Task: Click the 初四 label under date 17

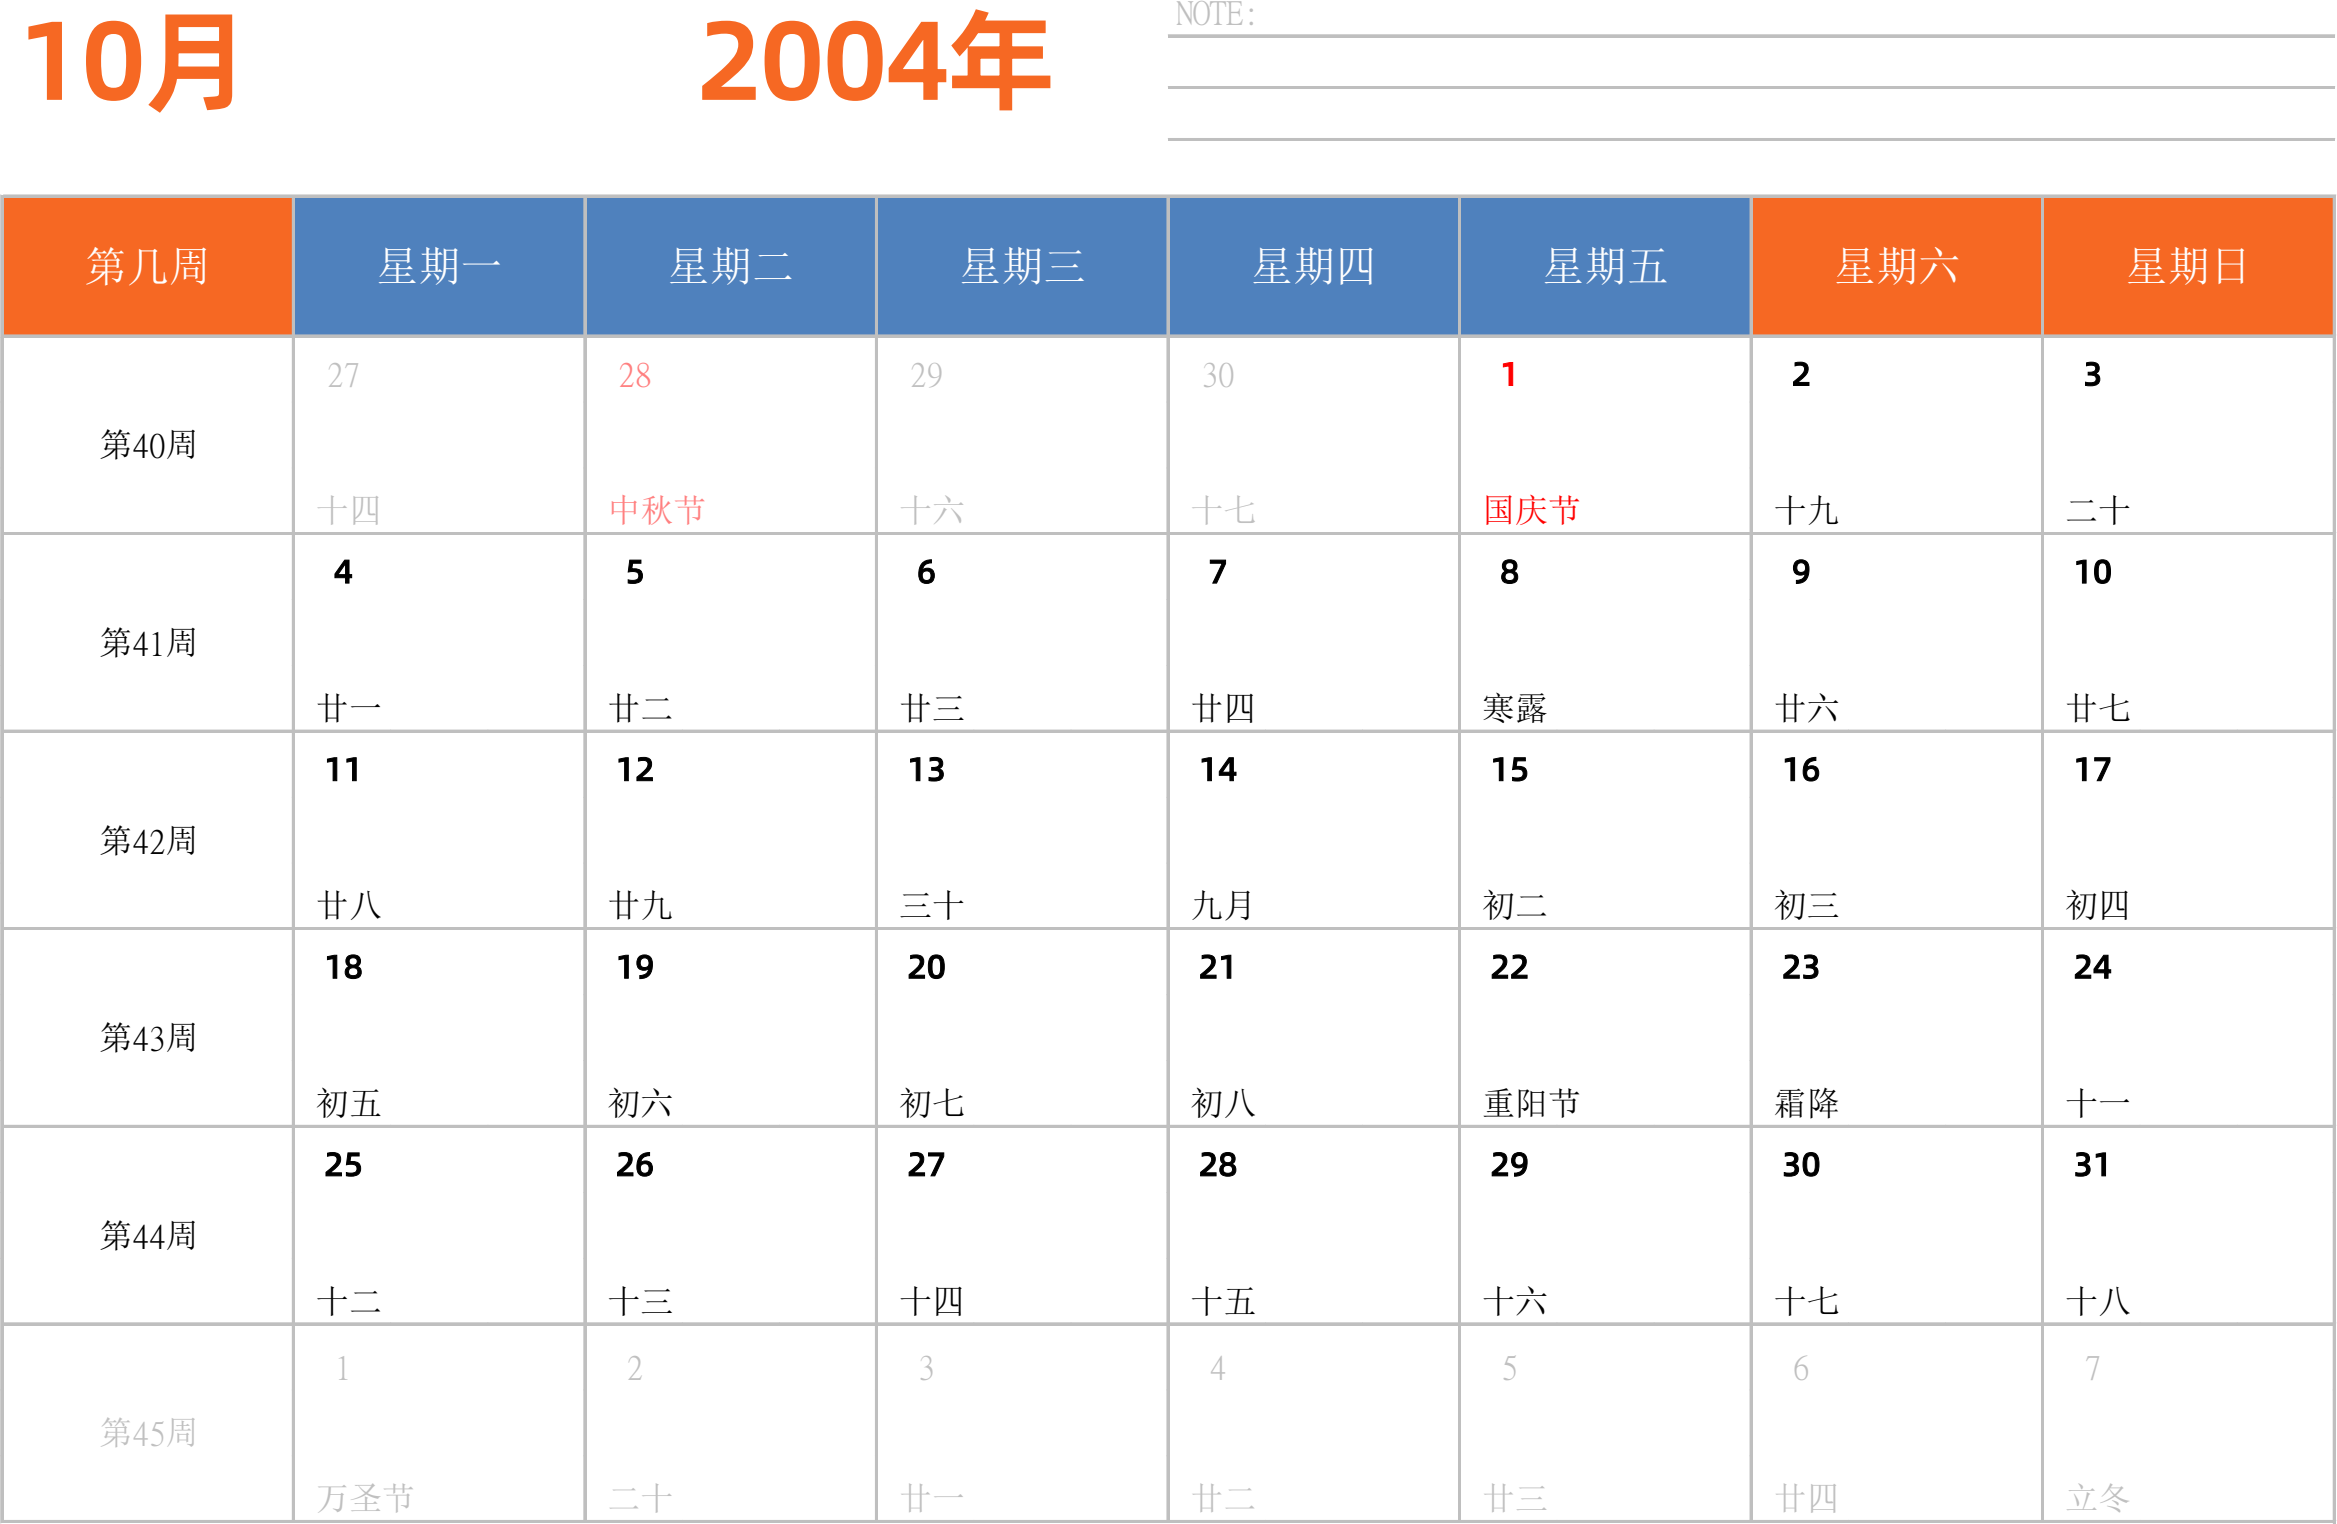Action: coord(2098,905)
